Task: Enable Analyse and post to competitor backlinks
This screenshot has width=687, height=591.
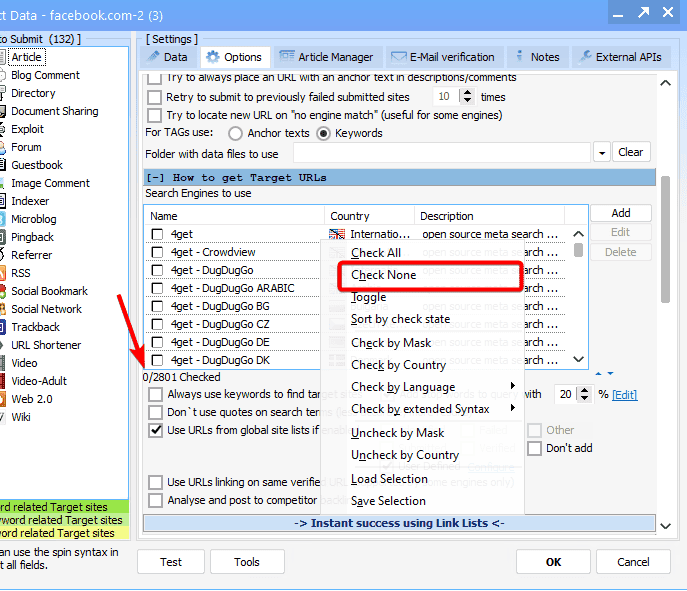Action: 155,500
